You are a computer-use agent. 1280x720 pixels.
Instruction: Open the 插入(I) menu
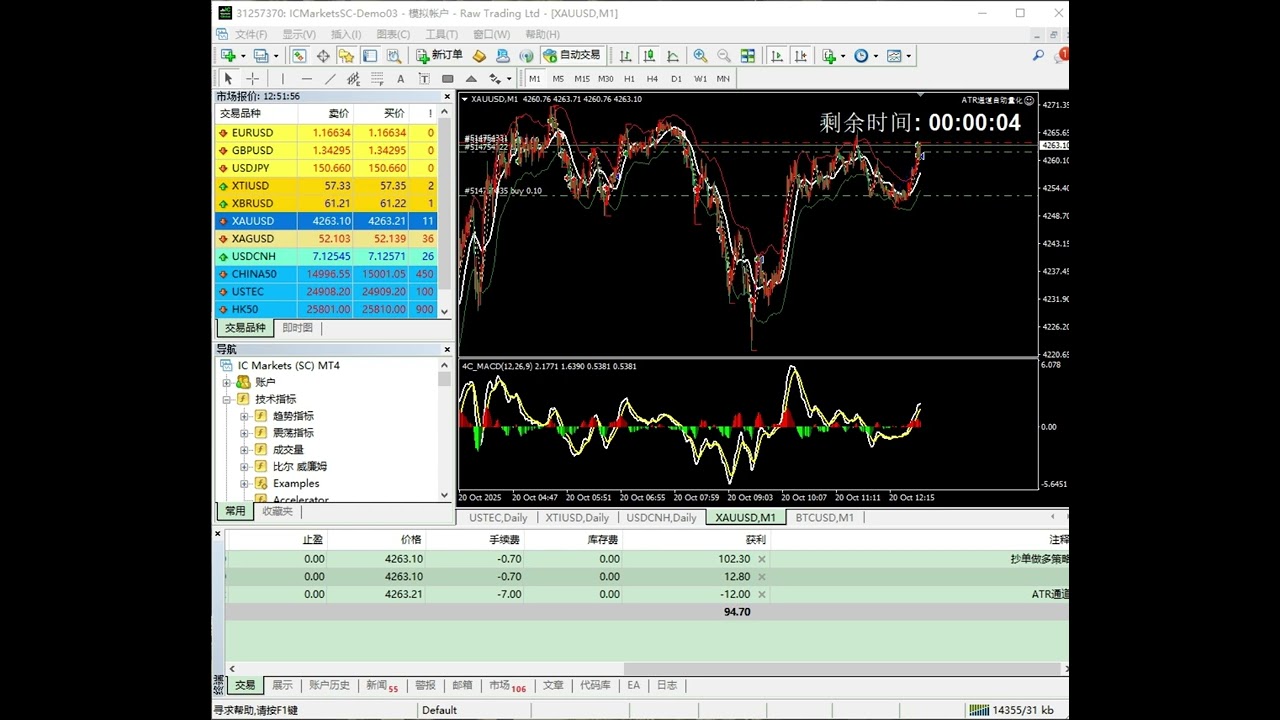(x=346, y=34)
